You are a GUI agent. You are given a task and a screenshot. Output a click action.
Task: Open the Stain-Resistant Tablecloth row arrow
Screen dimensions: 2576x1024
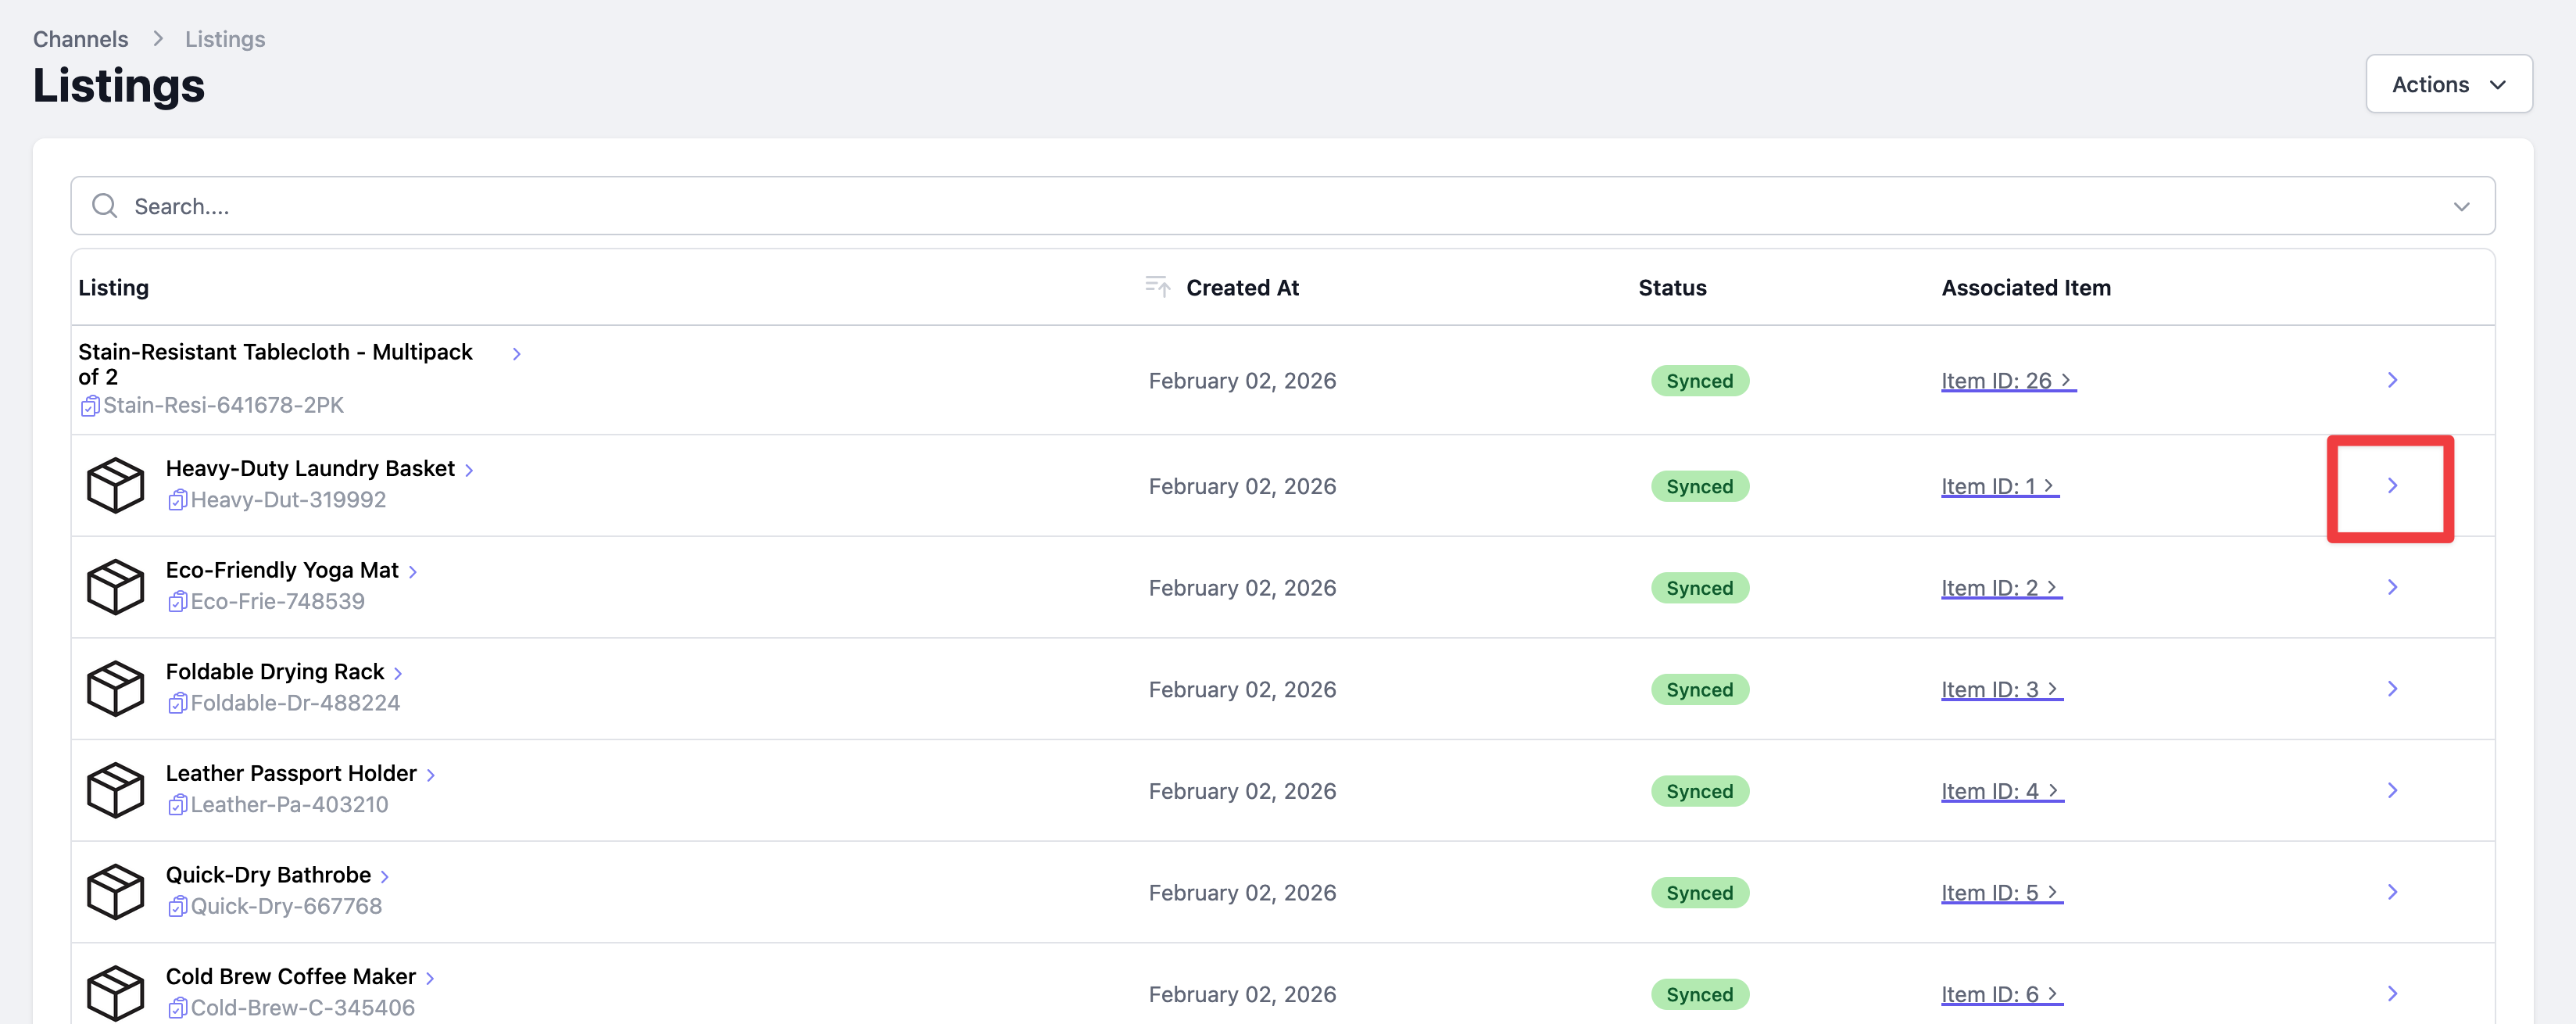tap(2391, 380)
